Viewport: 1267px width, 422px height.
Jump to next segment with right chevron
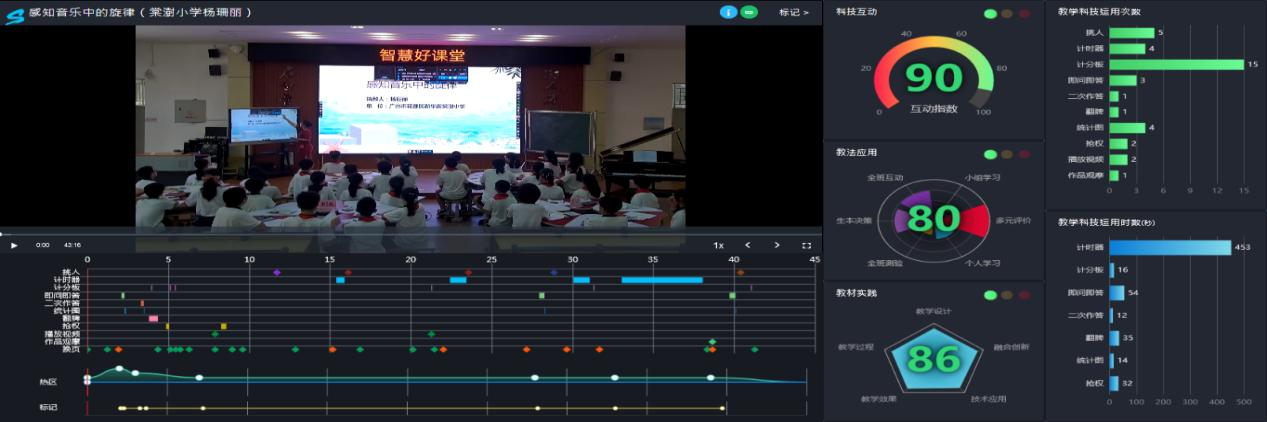pyautogui.click(x=777, y=245)
